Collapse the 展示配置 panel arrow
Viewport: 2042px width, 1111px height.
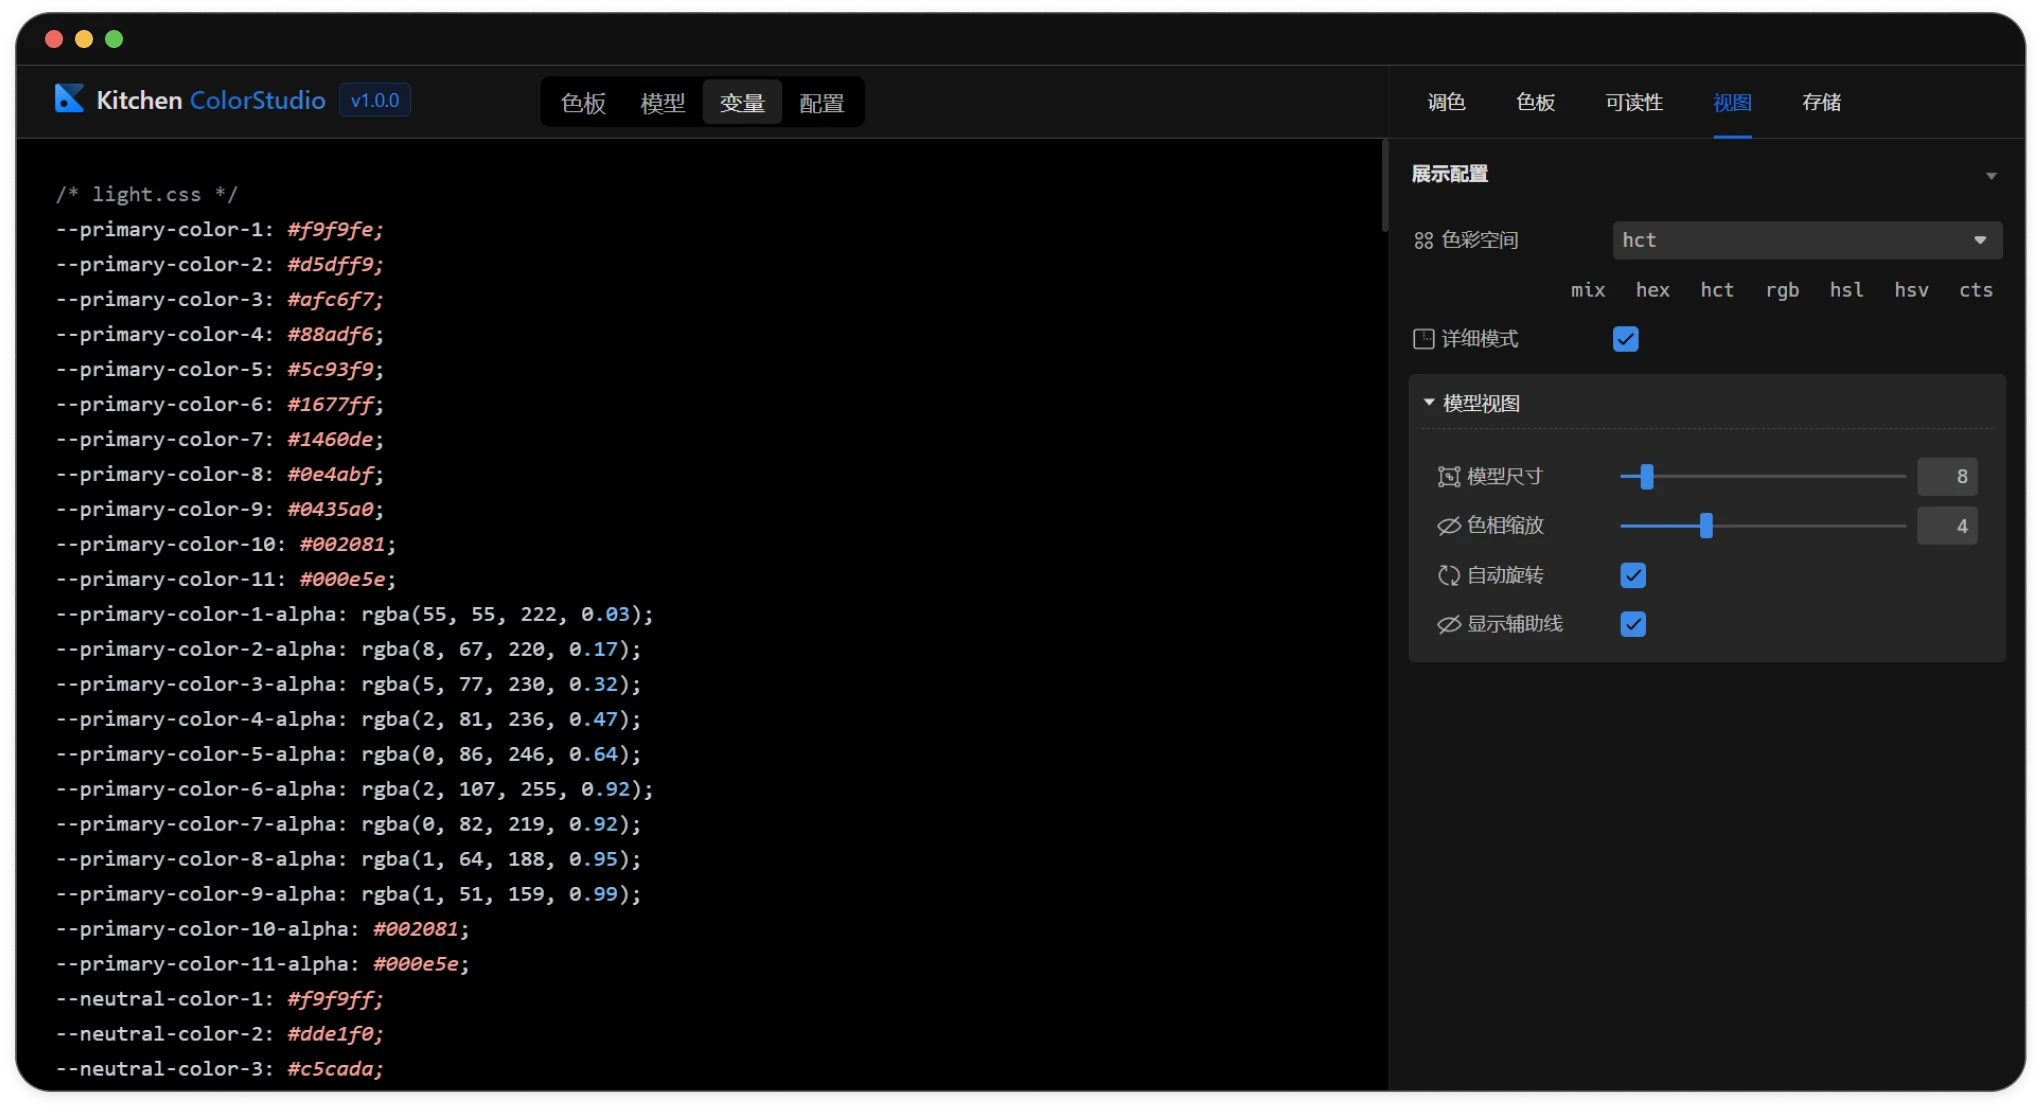point(1990,176)
